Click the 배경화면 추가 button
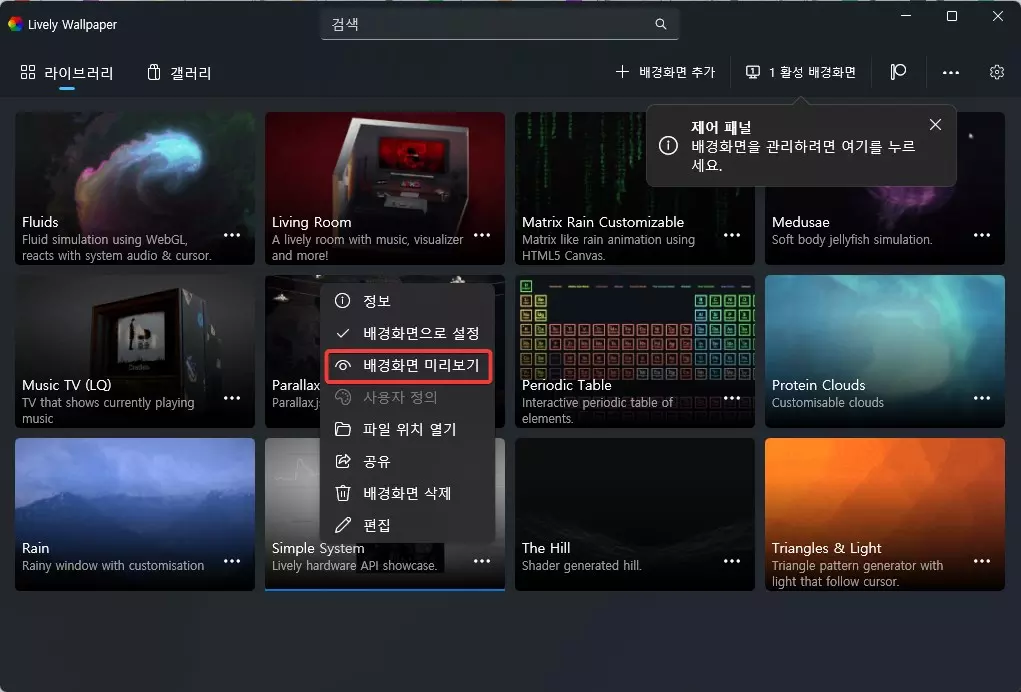The width and height of the screenshot is (1021, 692). click(665, 72)
